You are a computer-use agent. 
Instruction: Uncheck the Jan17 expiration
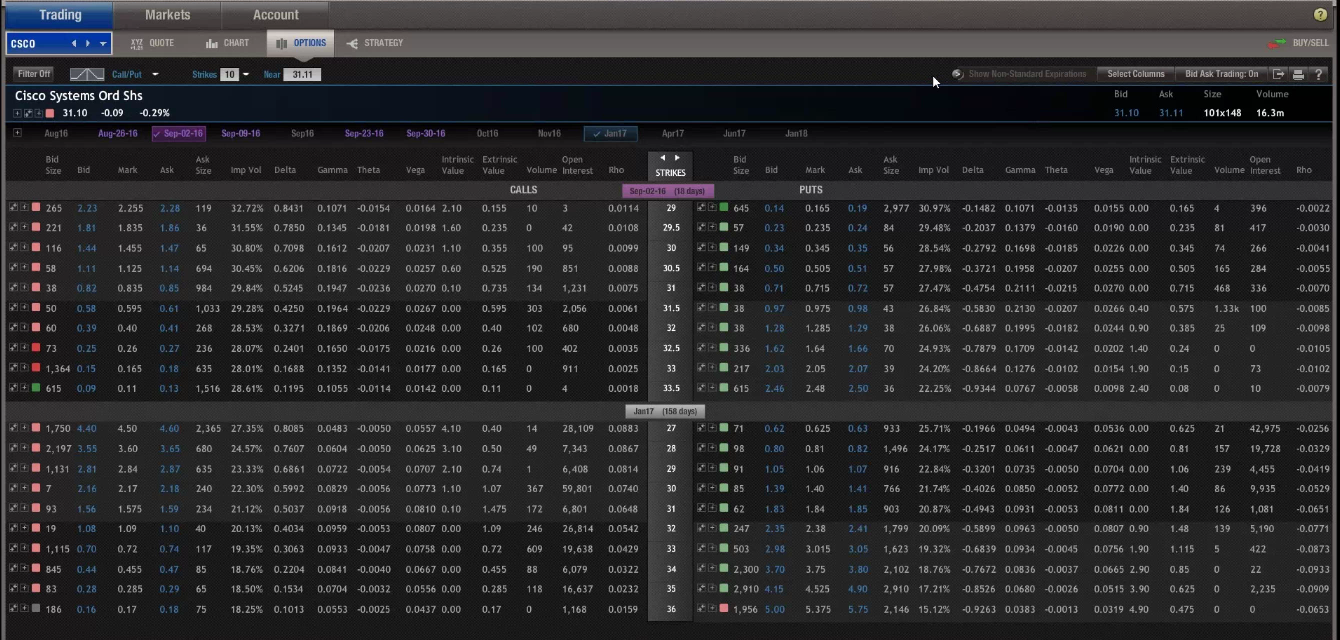pos(610,133)
